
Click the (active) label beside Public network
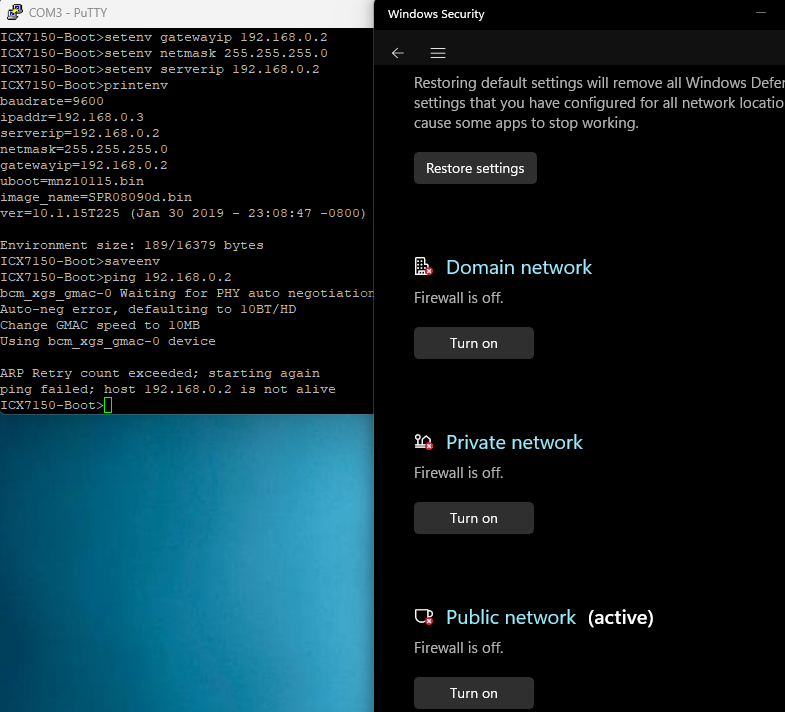(x=620, y=617)
